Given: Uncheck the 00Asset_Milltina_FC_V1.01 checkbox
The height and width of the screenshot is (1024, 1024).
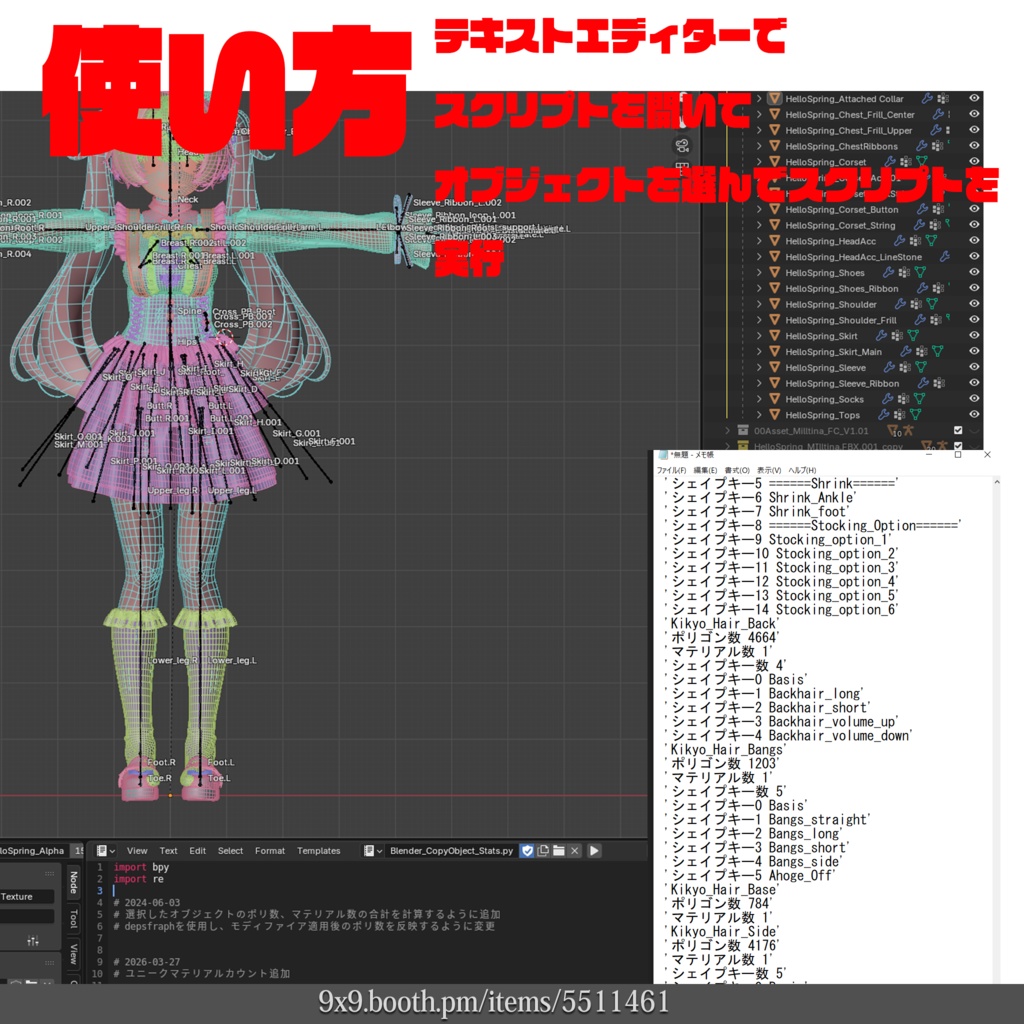Looking at the screenshot, I should [957, 431].
